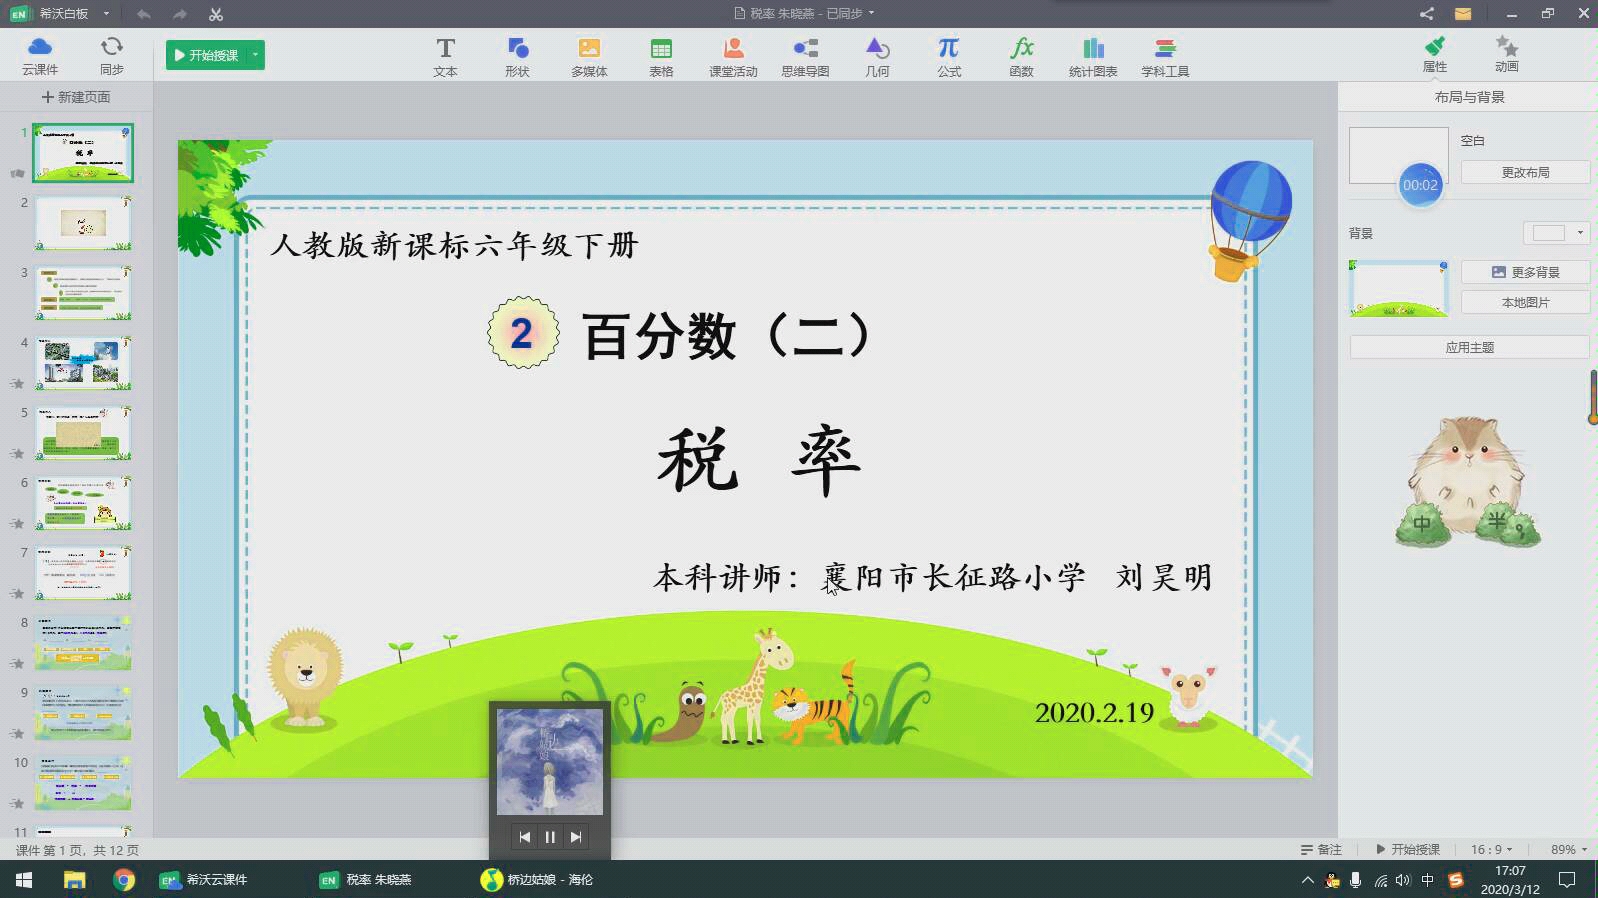Open Windows Start menu
Image resolution: width=1598 pixels, height=898 pixels.
tap(24, 880)
